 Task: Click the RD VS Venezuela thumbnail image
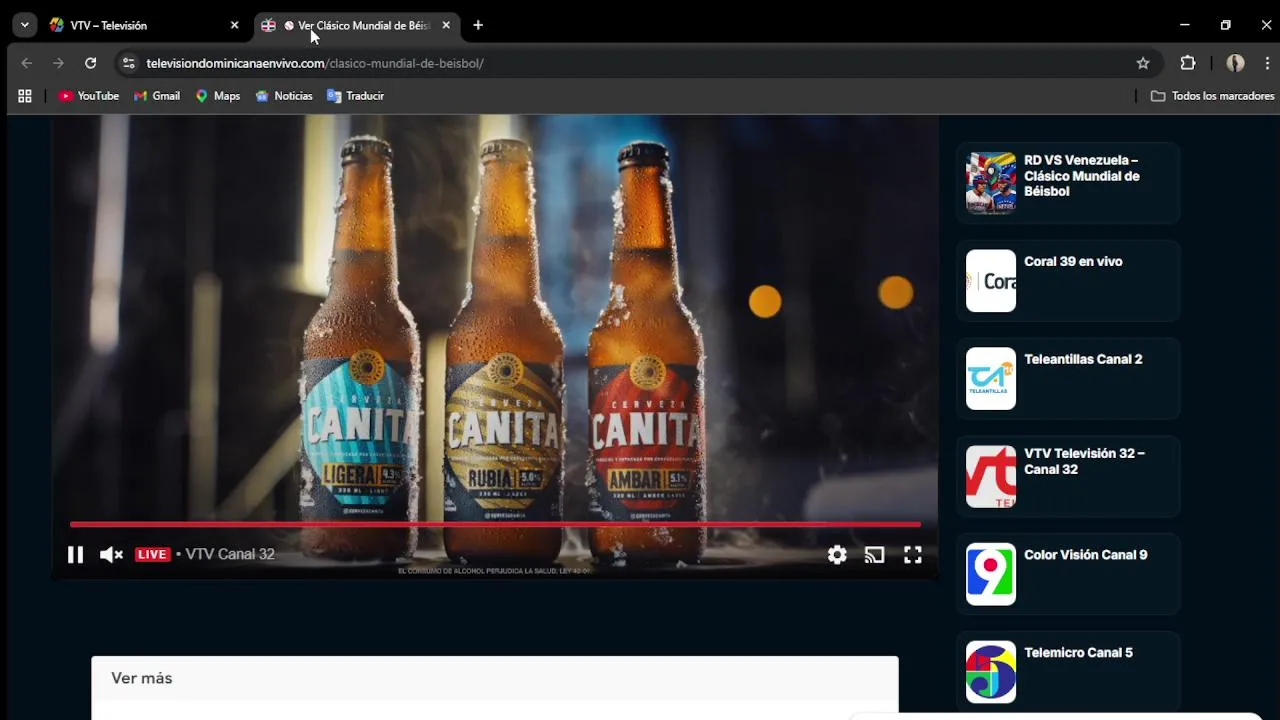point(991,183)
